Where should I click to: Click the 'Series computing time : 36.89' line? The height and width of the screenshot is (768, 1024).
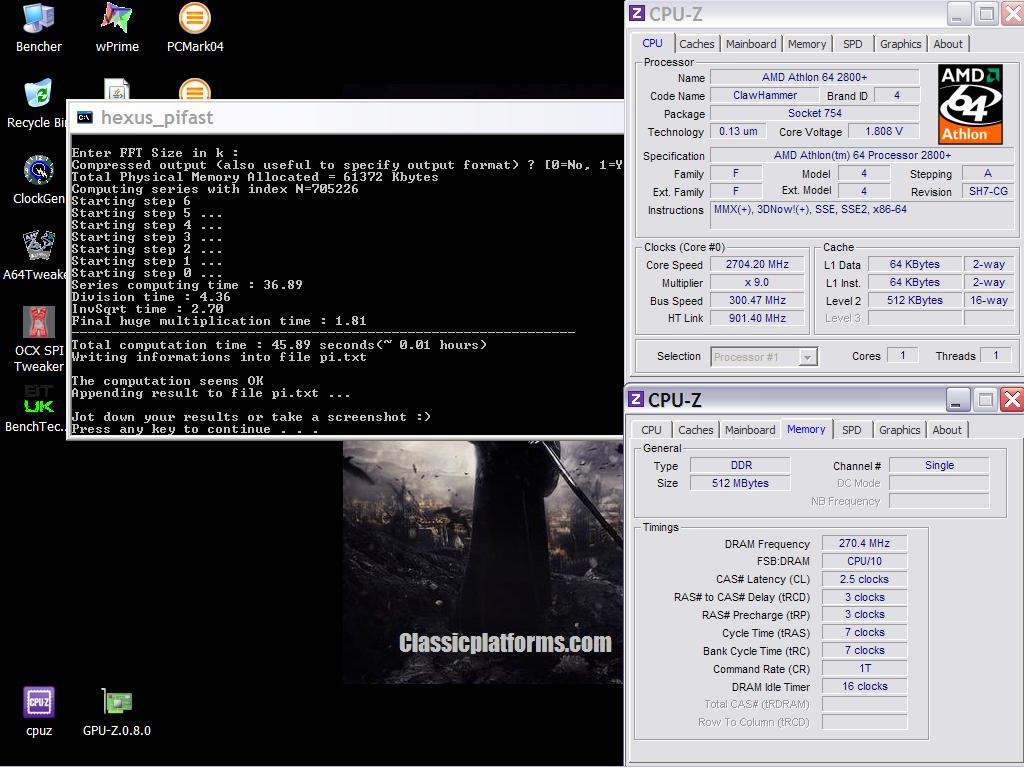tap(187, 285)
